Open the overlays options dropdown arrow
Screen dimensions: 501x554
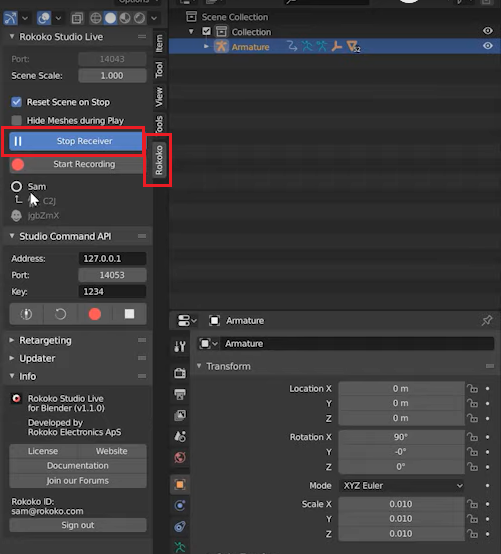coord(58,18)
